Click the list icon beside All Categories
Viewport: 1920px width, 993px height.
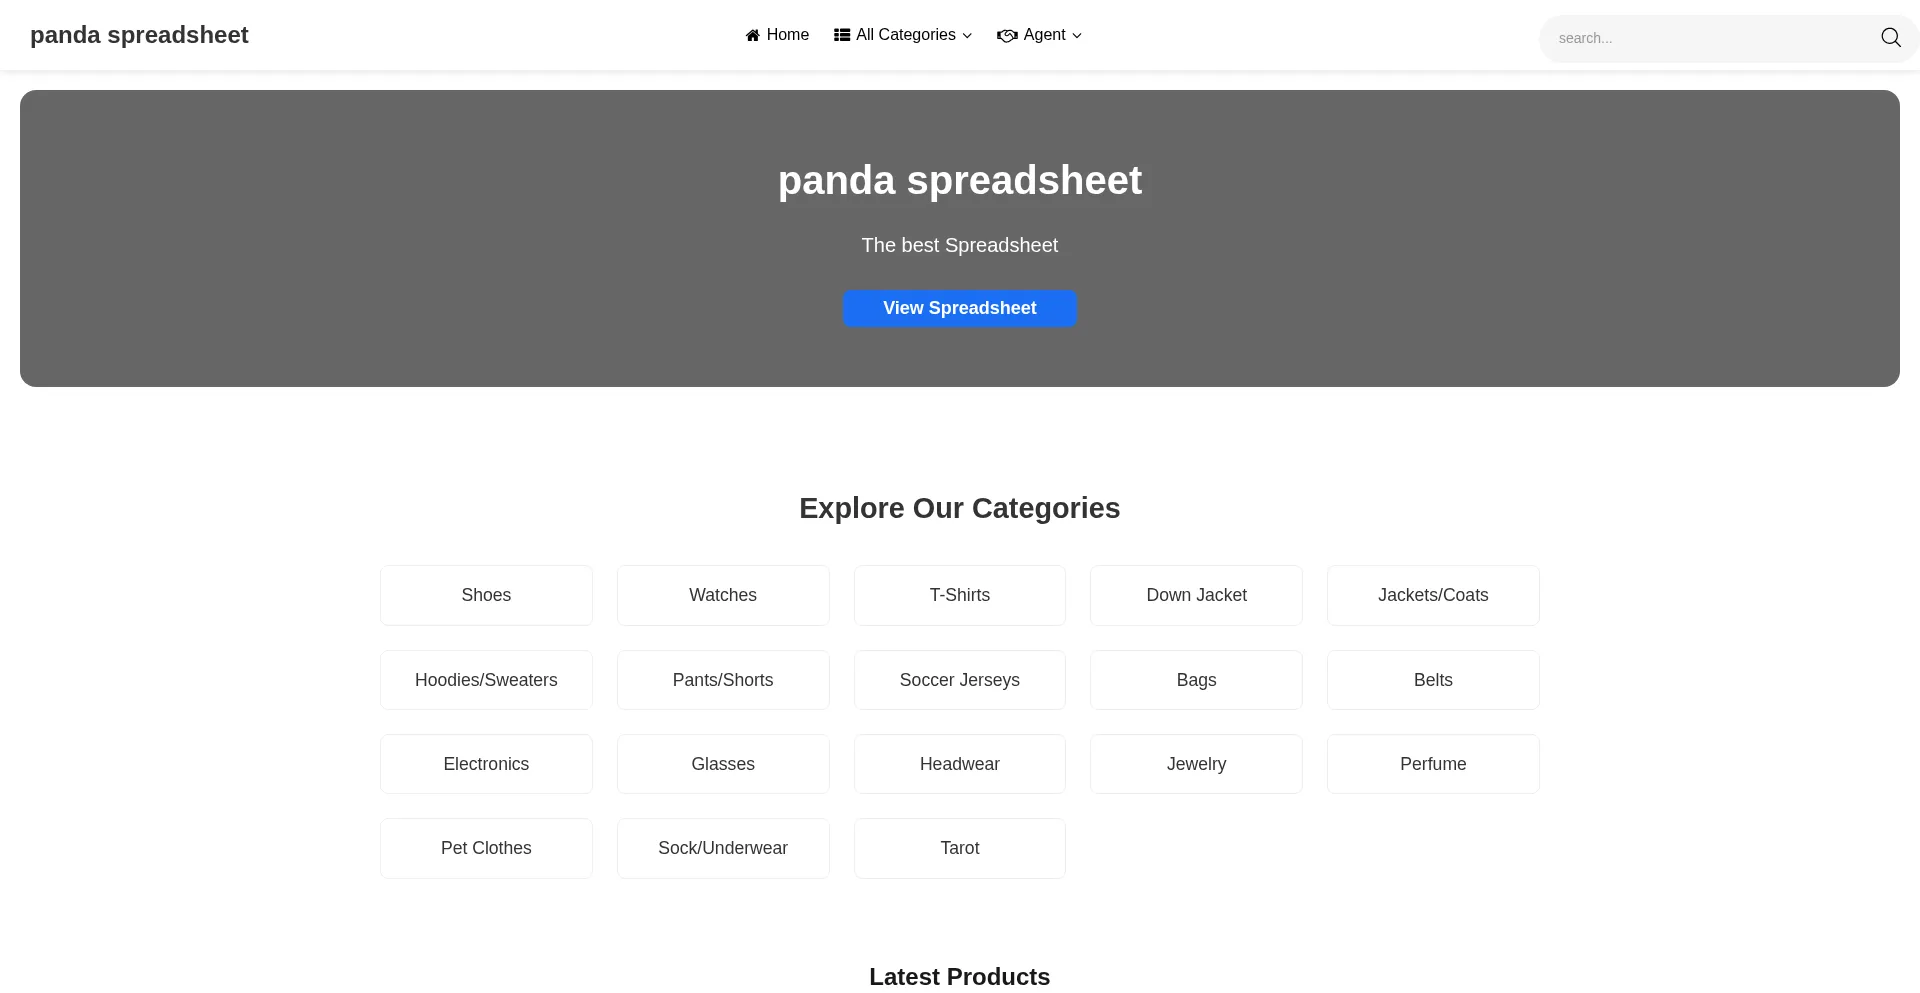(841, 35)
